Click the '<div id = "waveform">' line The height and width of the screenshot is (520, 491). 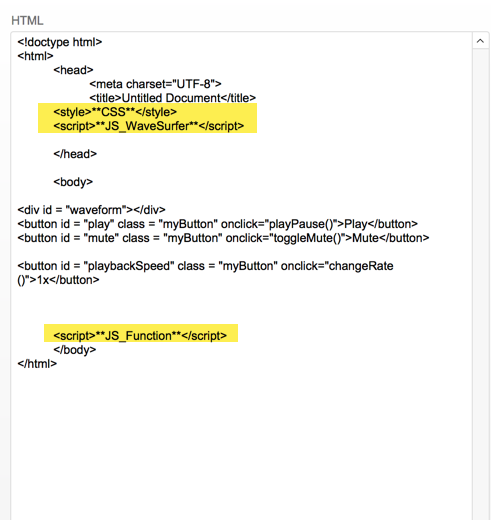[x=91, y=210]
